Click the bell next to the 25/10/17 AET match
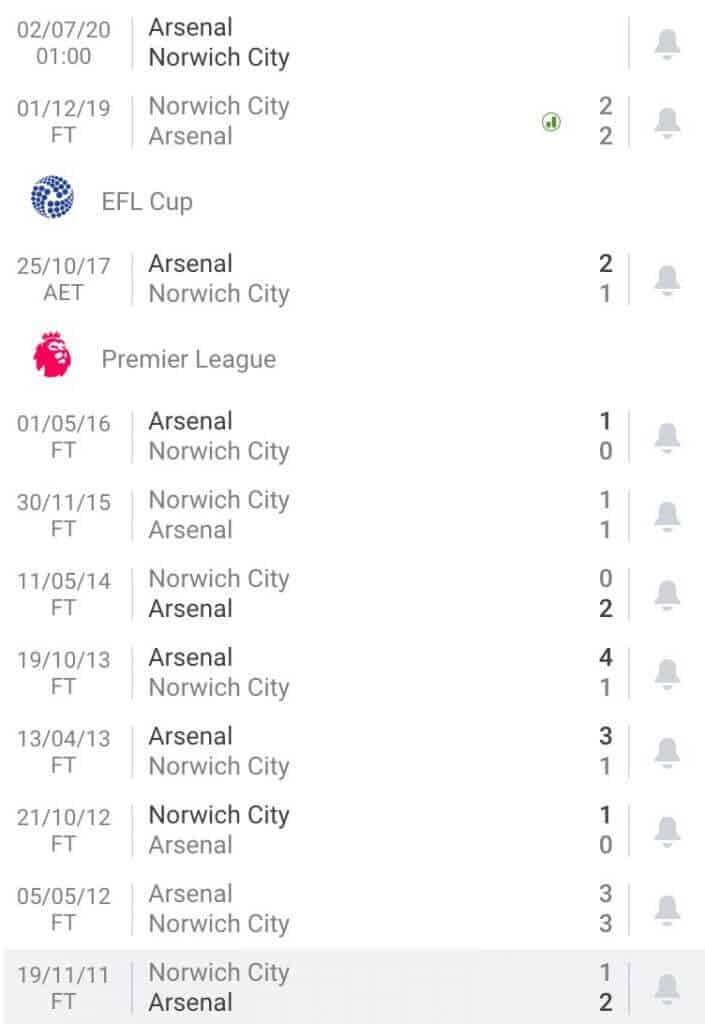 (665, 278)
